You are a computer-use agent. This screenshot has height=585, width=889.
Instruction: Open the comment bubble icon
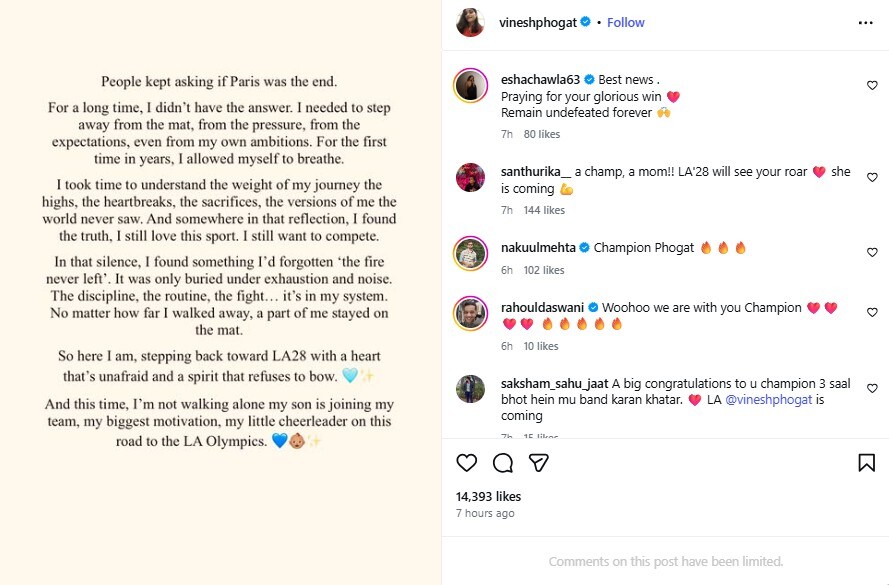coord(503,462)
